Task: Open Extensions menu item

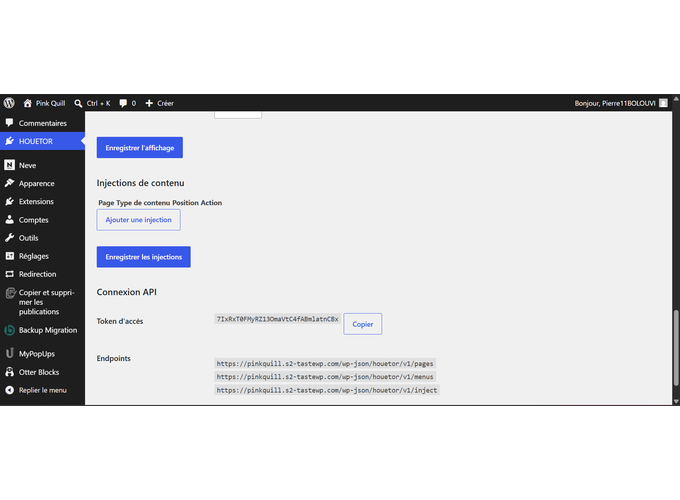Action: point(42,202)
